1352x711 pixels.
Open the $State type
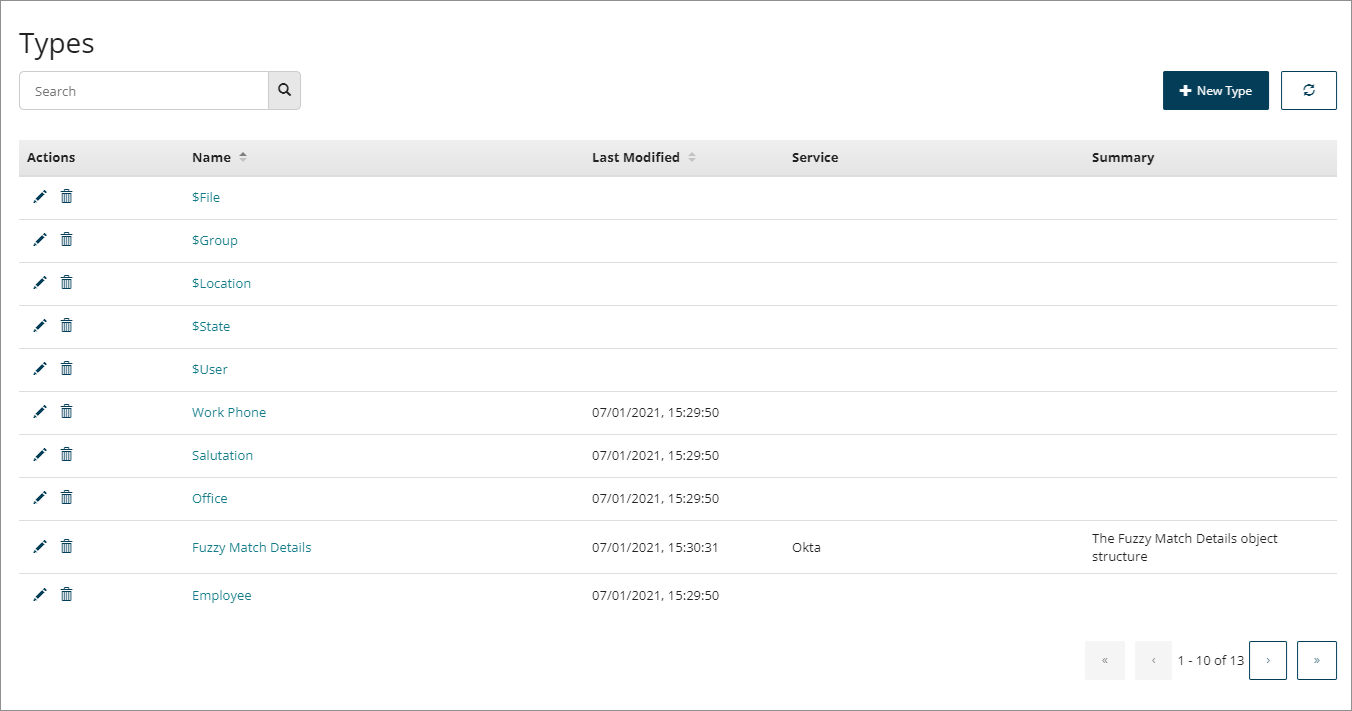[211, 326]
